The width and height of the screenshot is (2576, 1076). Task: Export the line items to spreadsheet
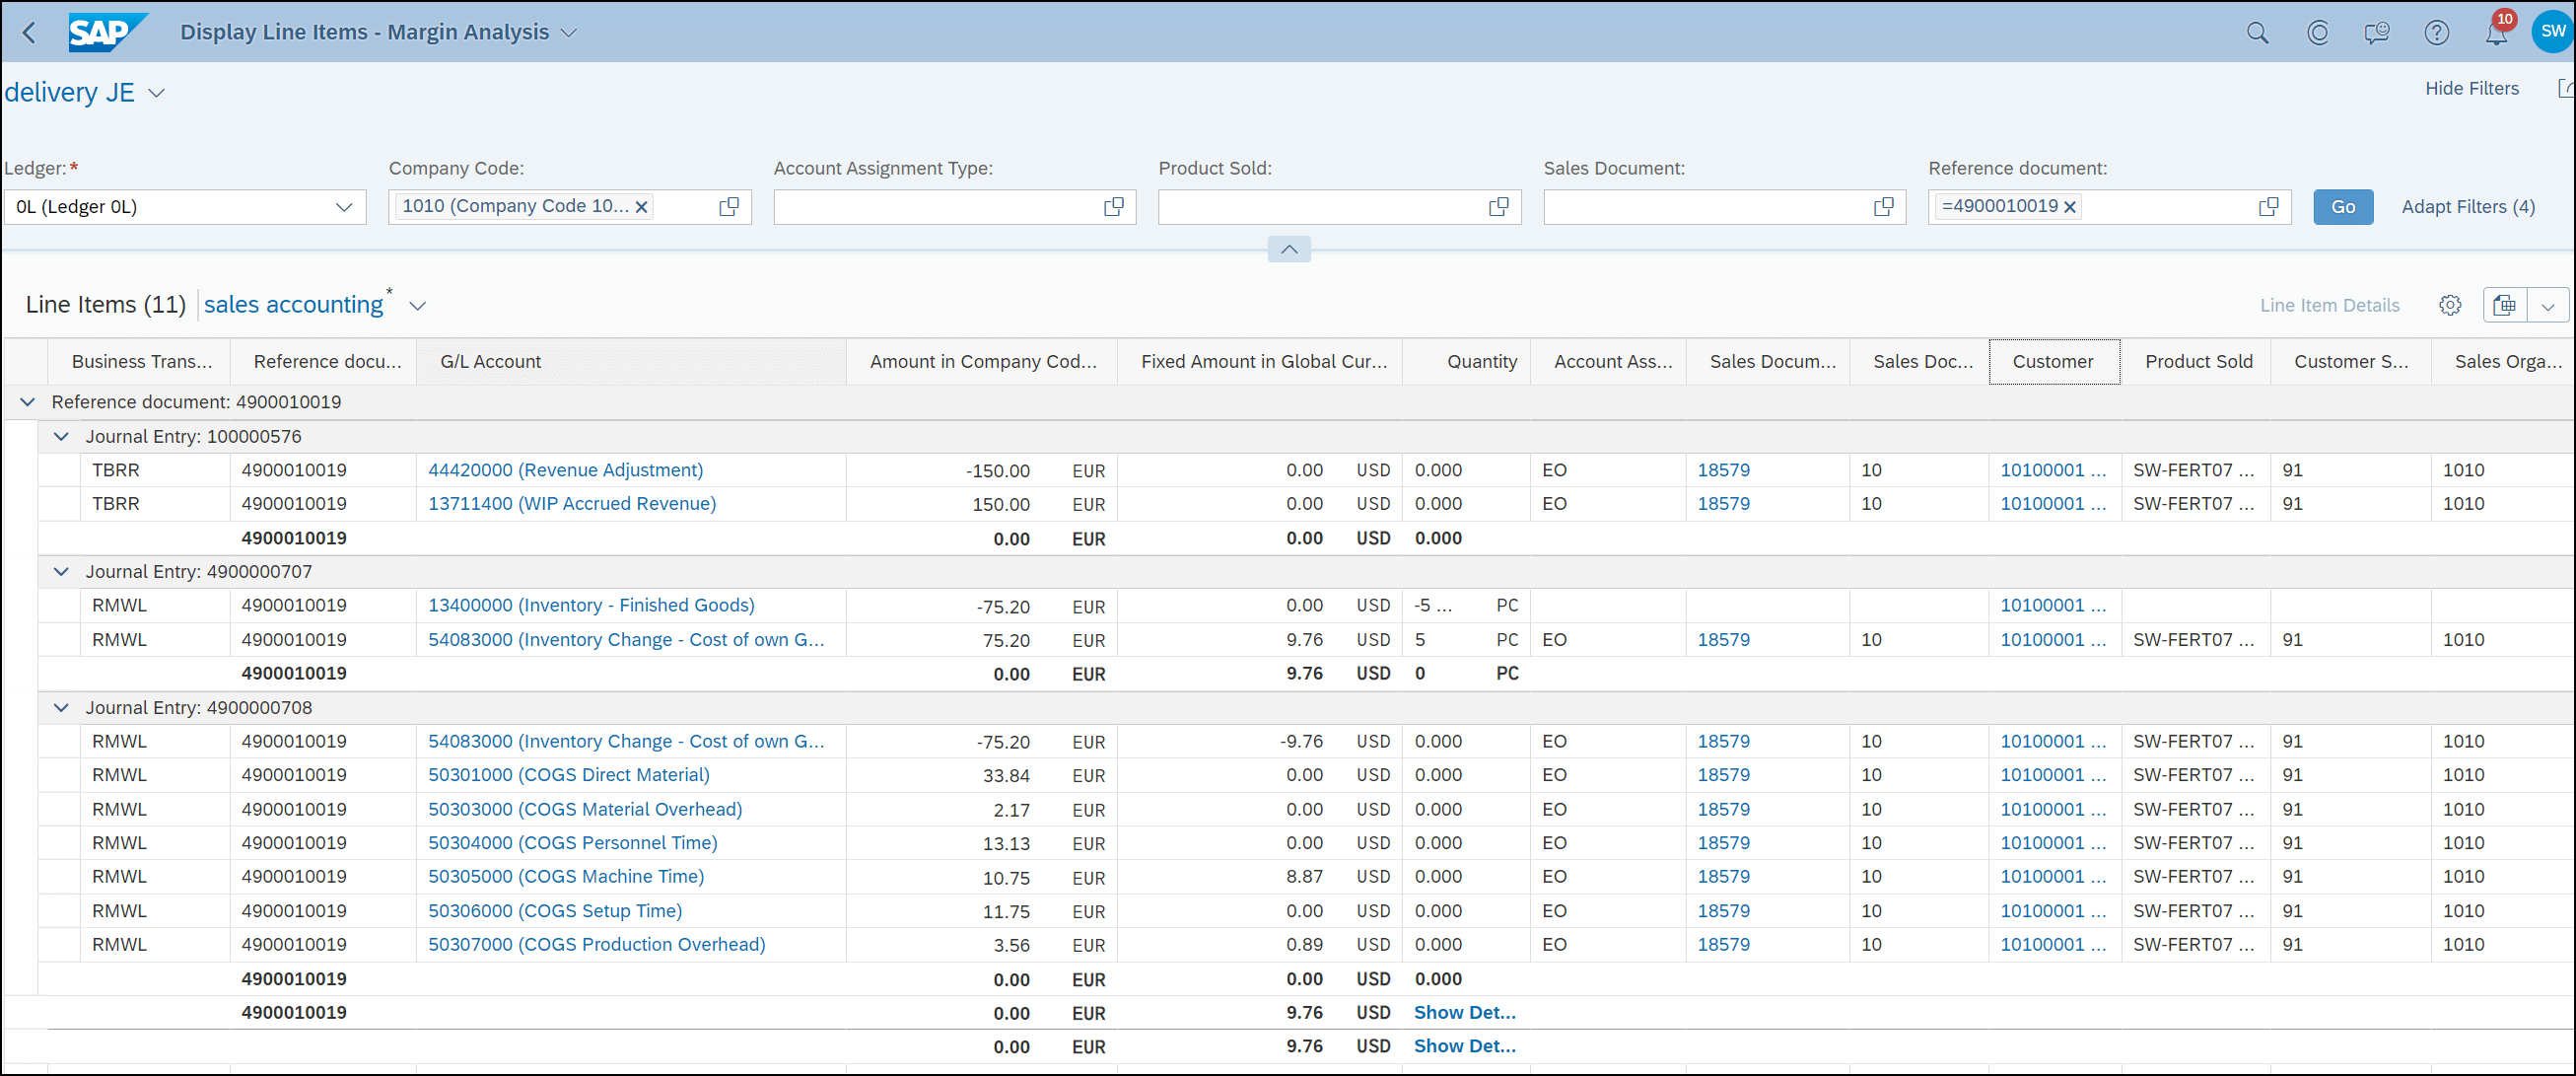tap(2504, 304)
